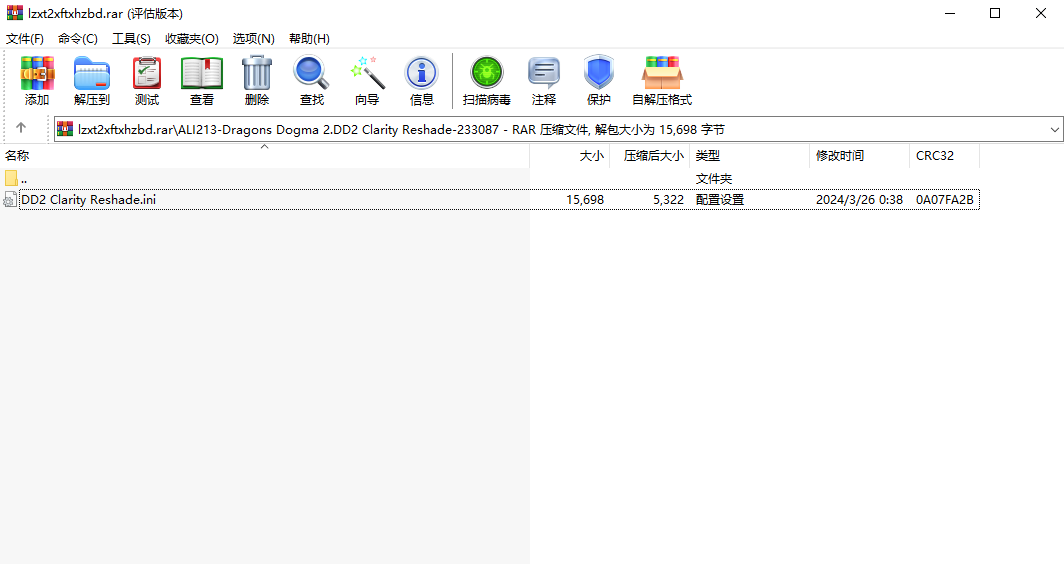Sort by 修改时间 column header

click(840, 156)
